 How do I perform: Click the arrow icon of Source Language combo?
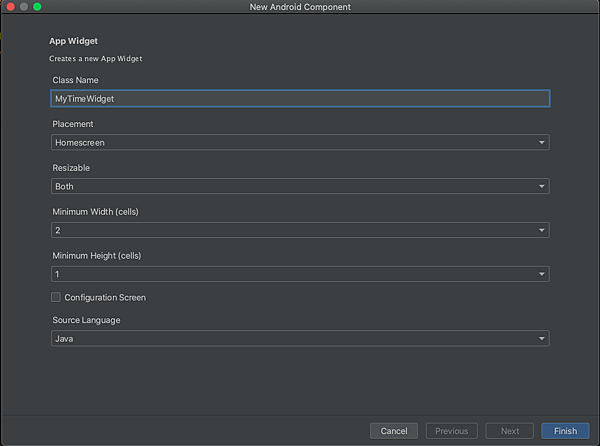pyautogui.click(x=541, y=339)
